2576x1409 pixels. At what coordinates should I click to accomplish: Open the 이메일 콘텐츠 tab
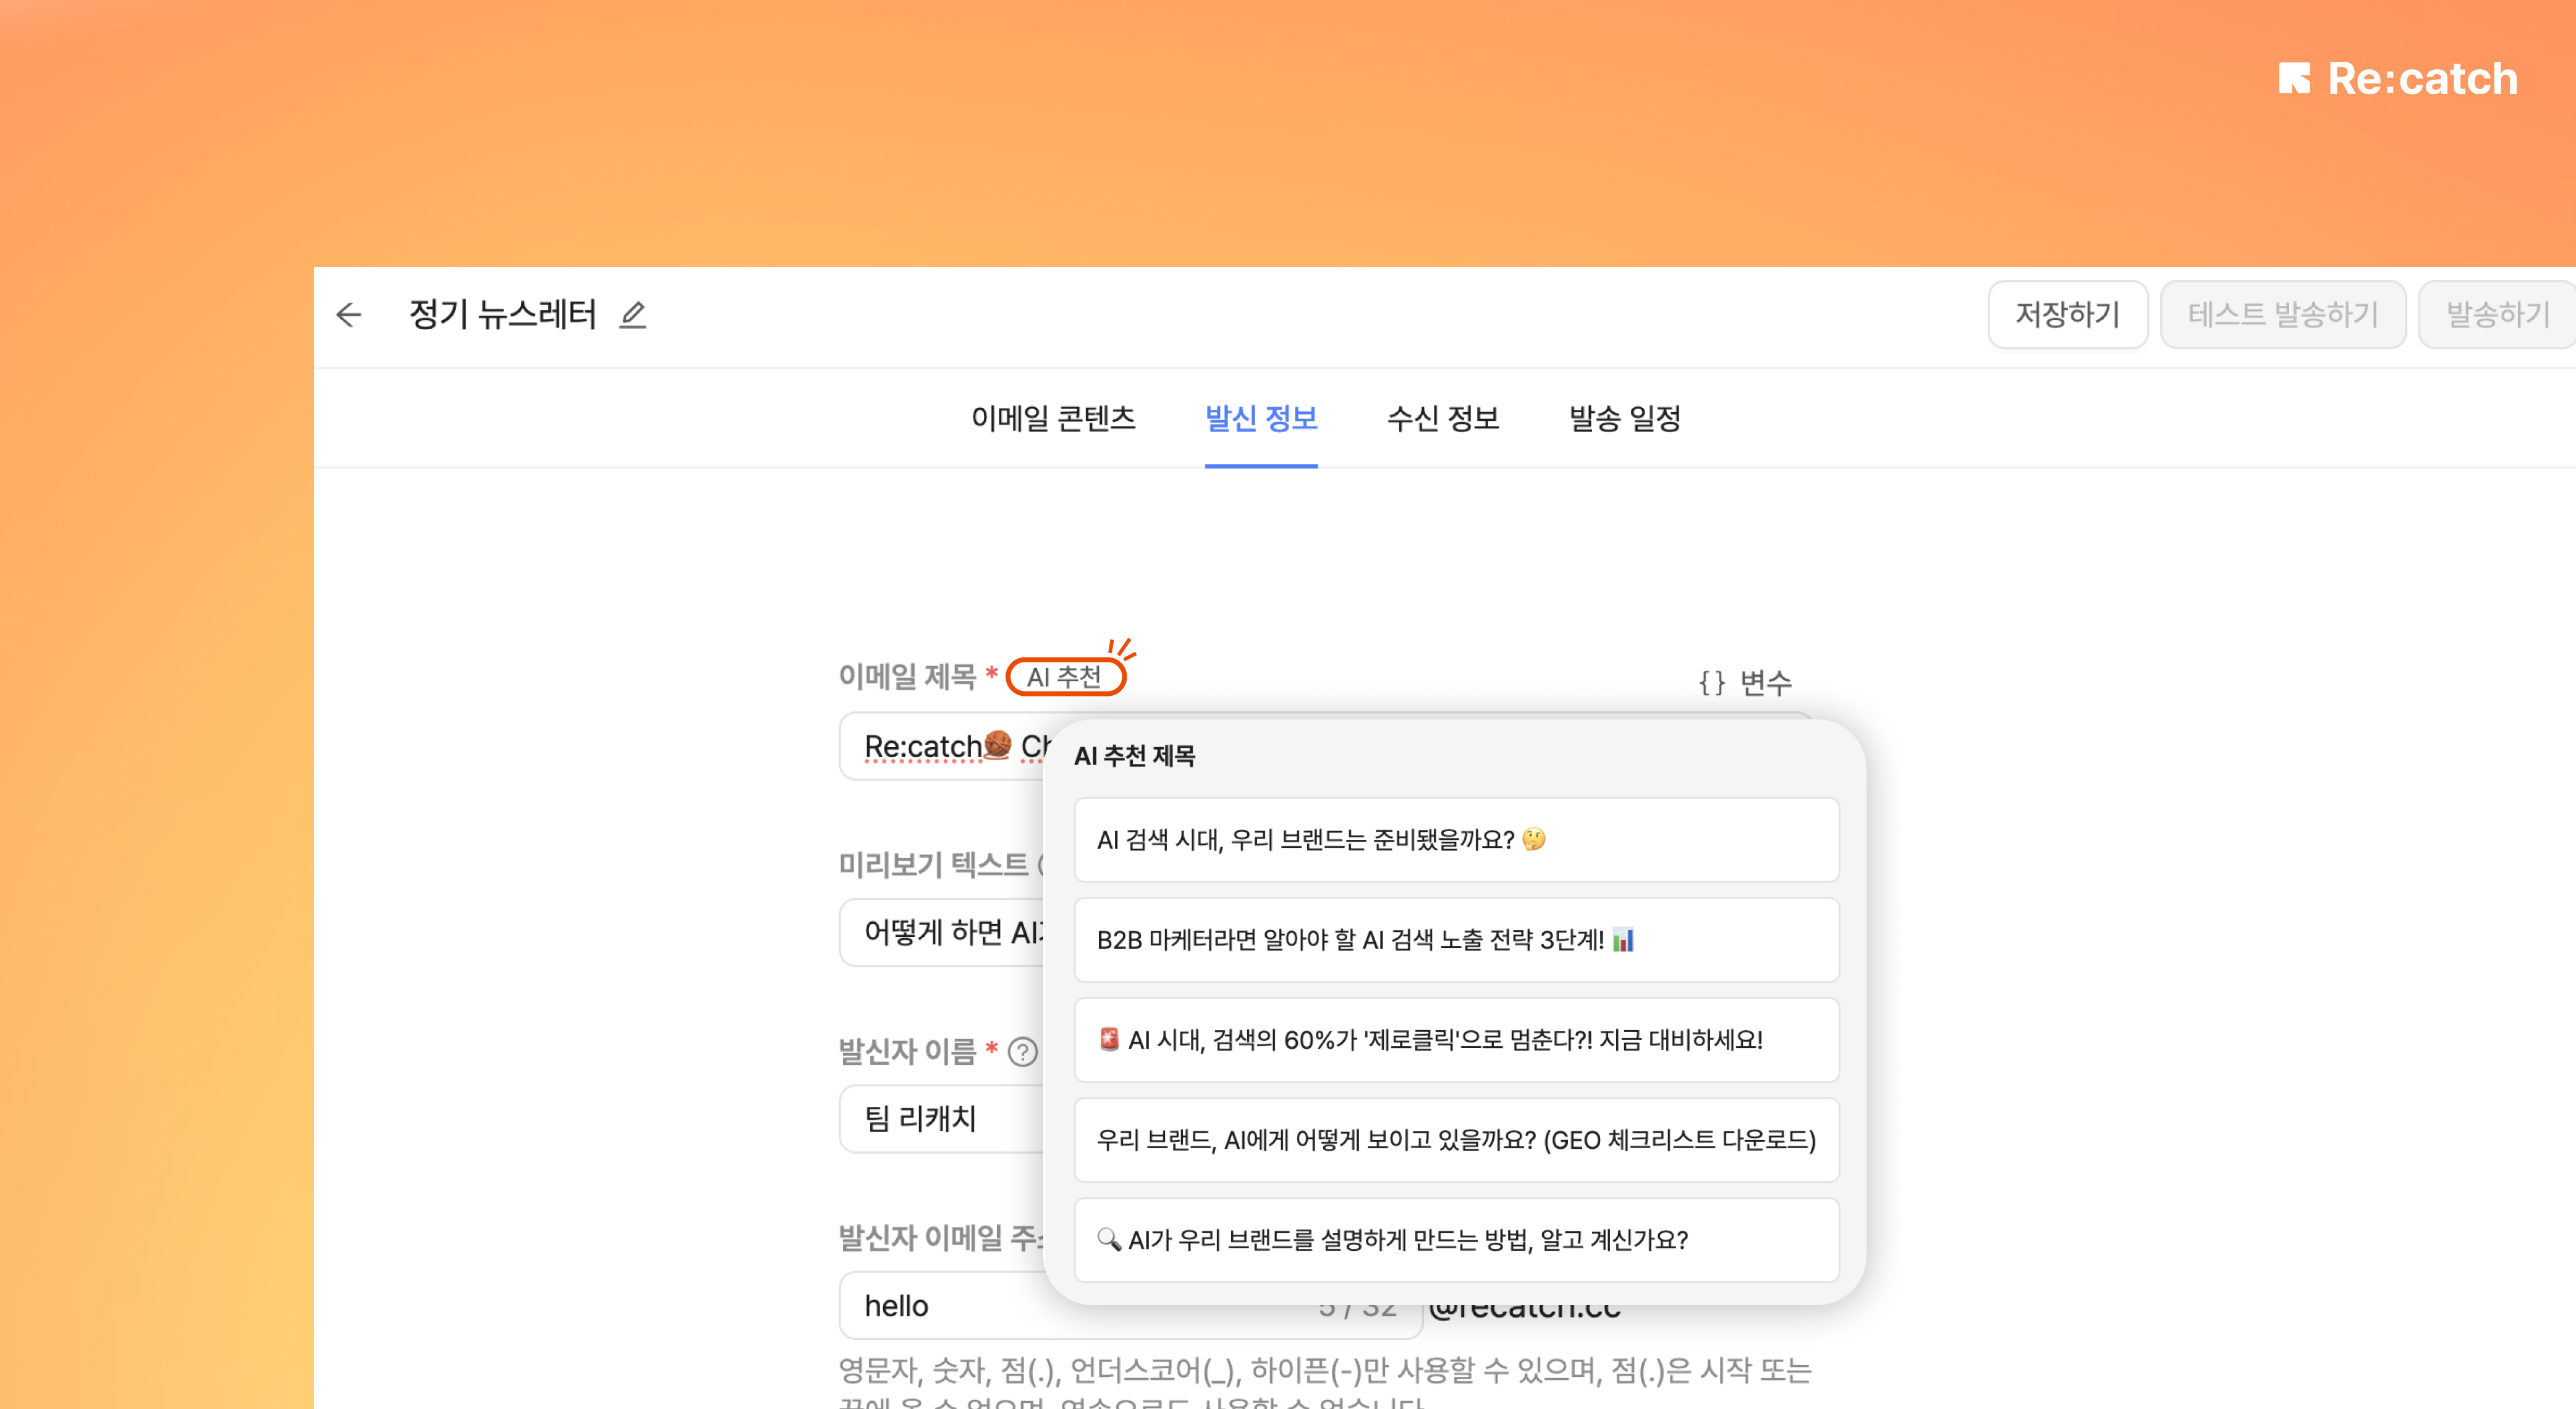tap(1053, 418)
